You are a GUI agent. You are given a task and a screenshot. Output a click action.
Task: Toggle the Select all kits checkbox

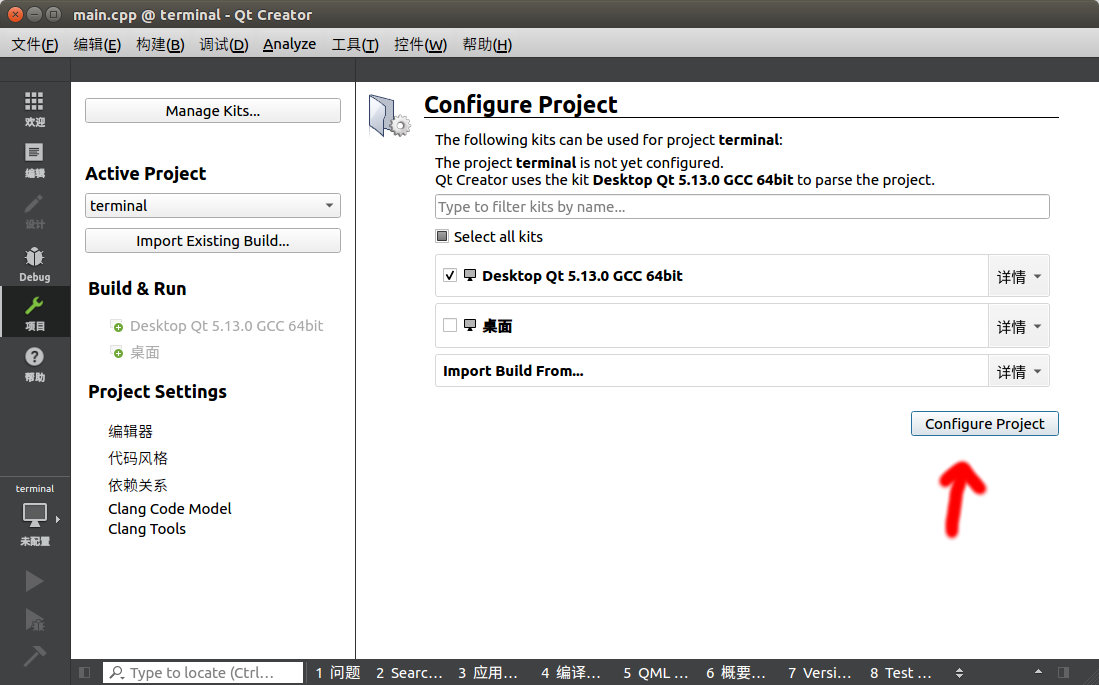click(442, 236)
